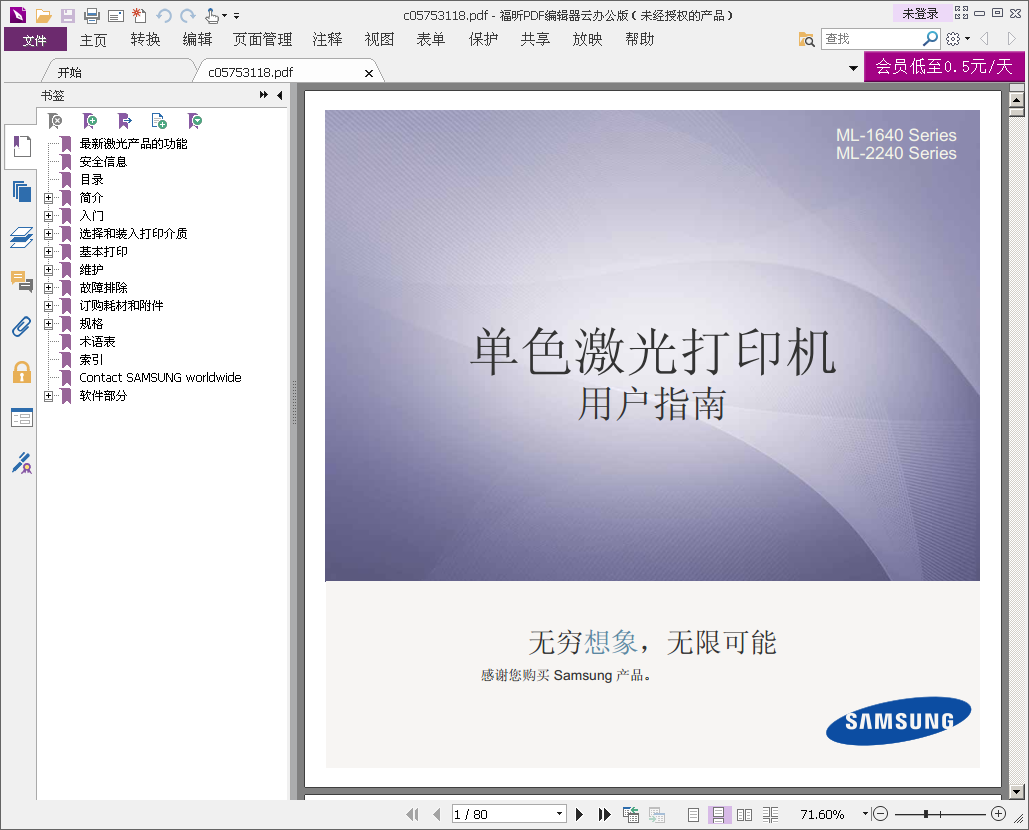Enable continuous facing view mode
The width and height of the screenshot is (1029, 830).
[770, 814]
